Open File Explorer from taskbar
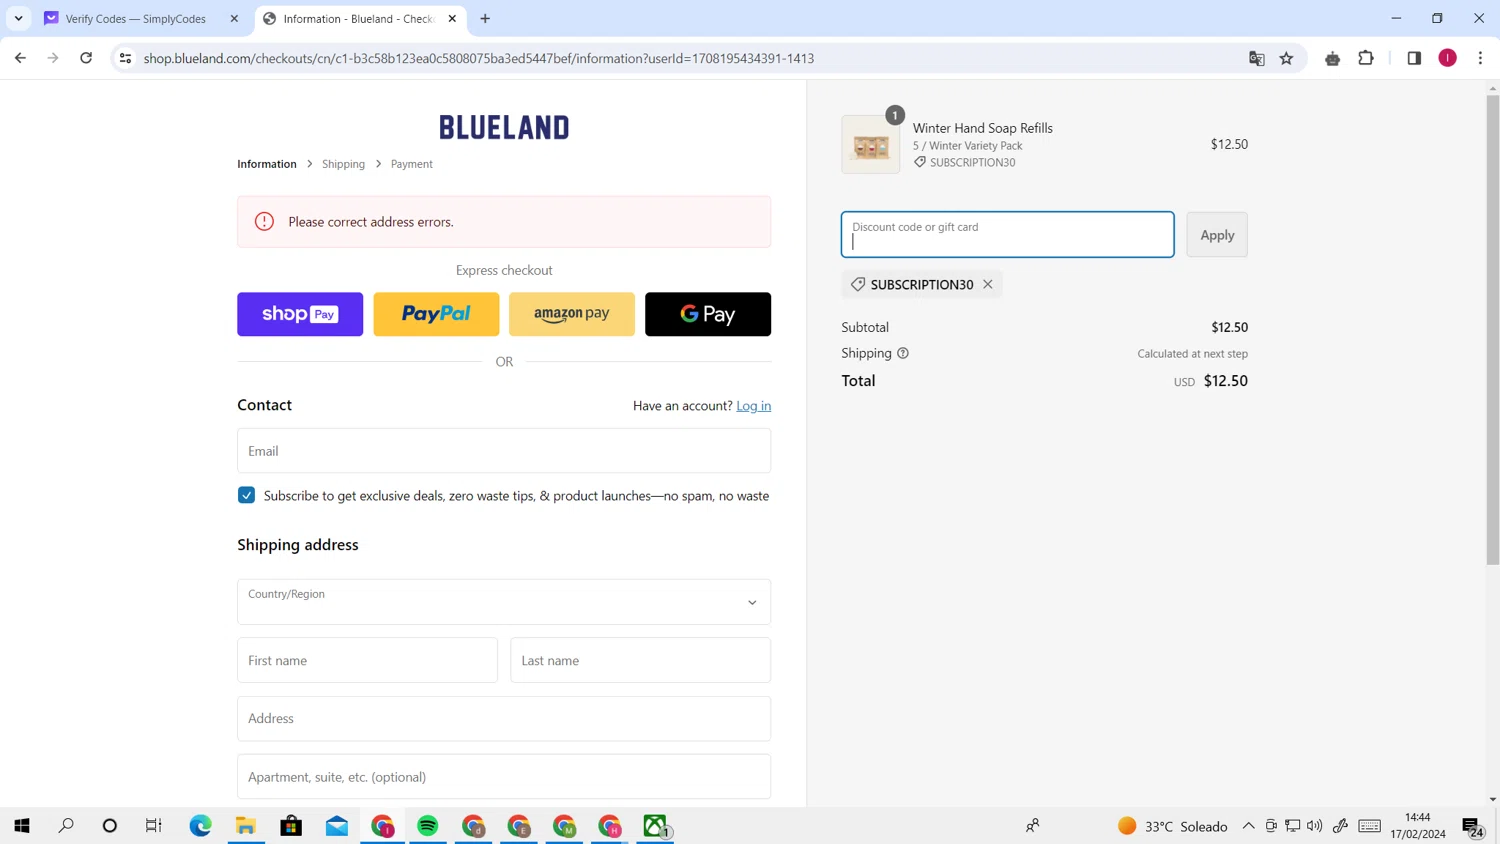The width and height of the screenshot is (1500, 844). pos(246,826)
